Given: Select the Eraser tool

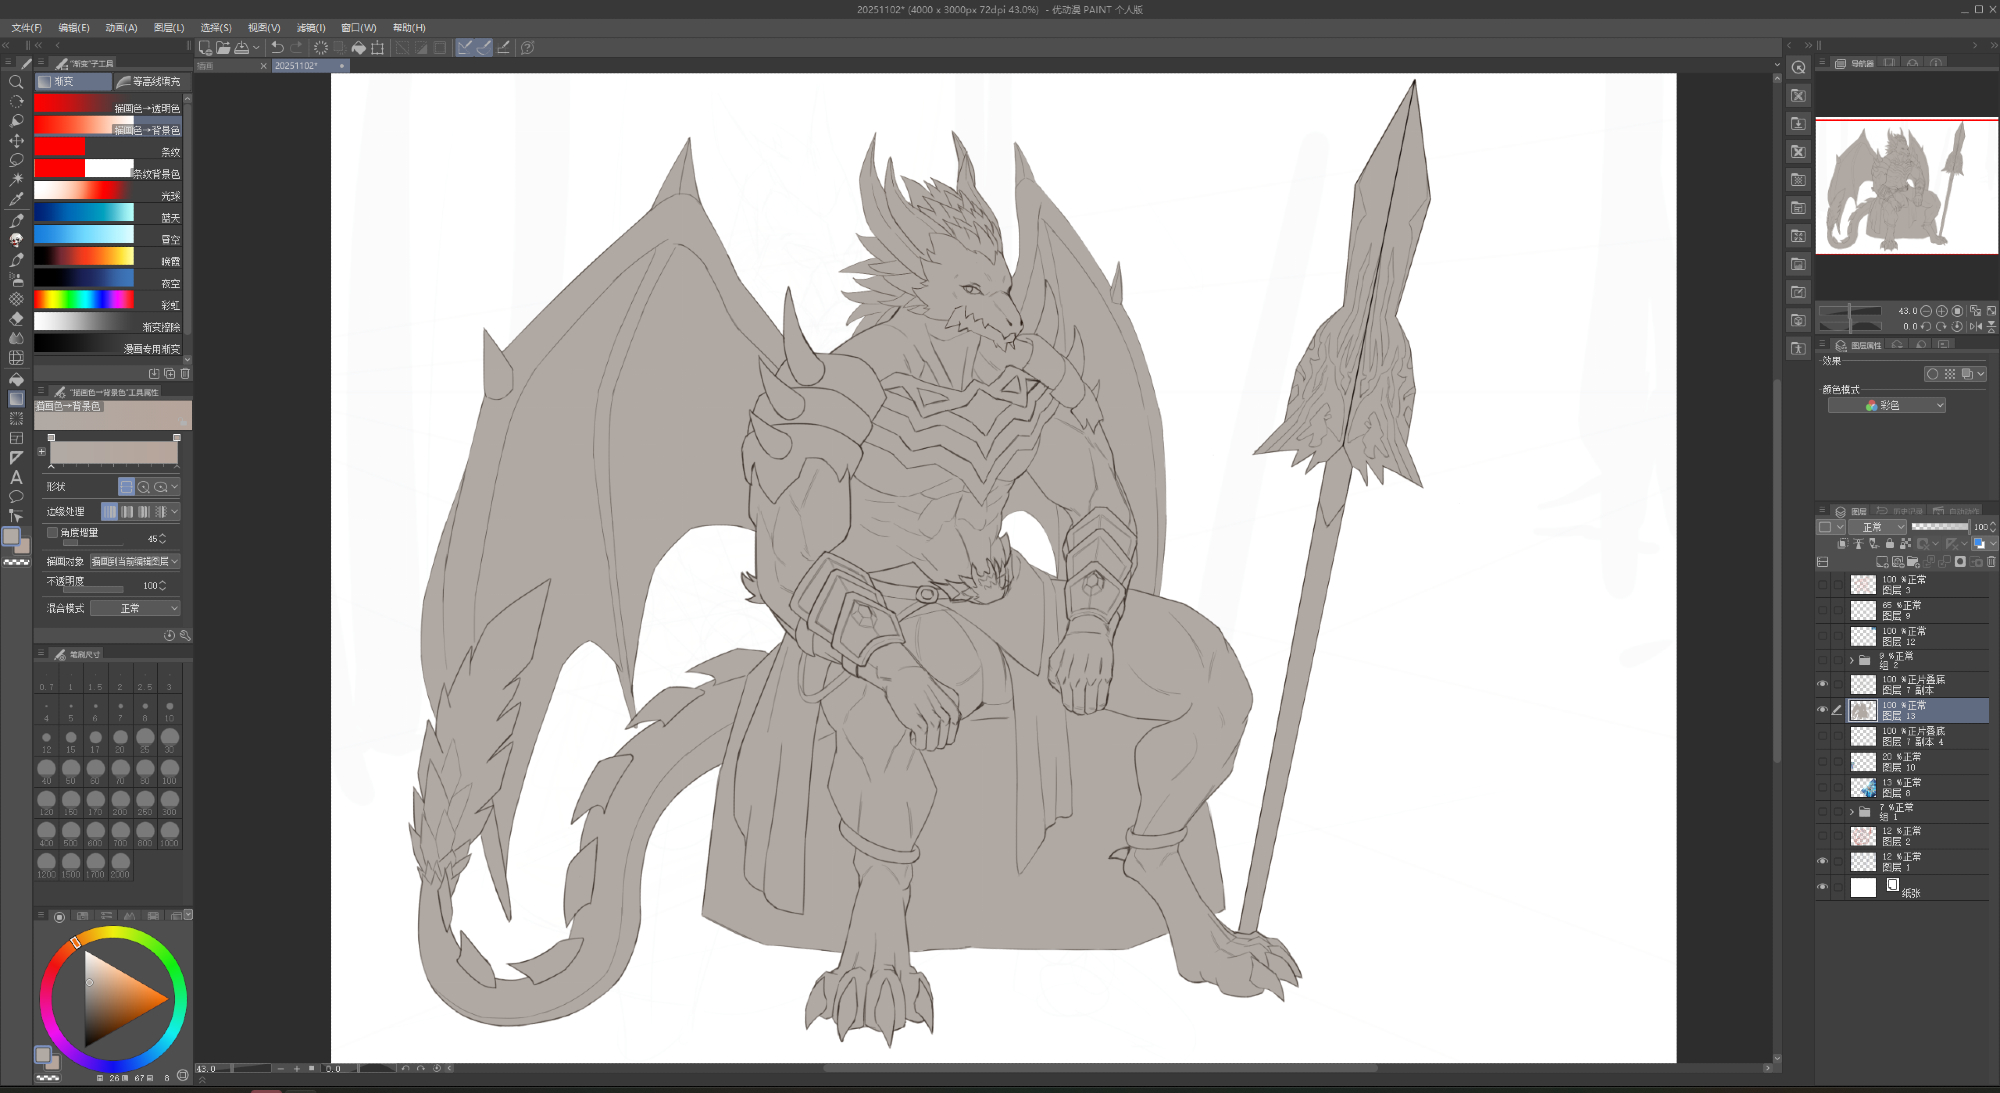Looking at the screenshot, I should (16, 318).
